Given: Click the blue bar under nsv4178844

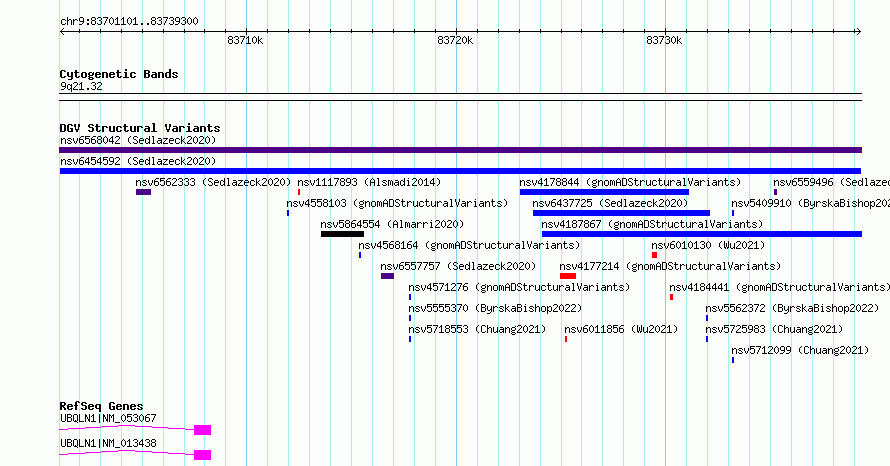Looking at the screenshot, I should click(x=604, y=192).
